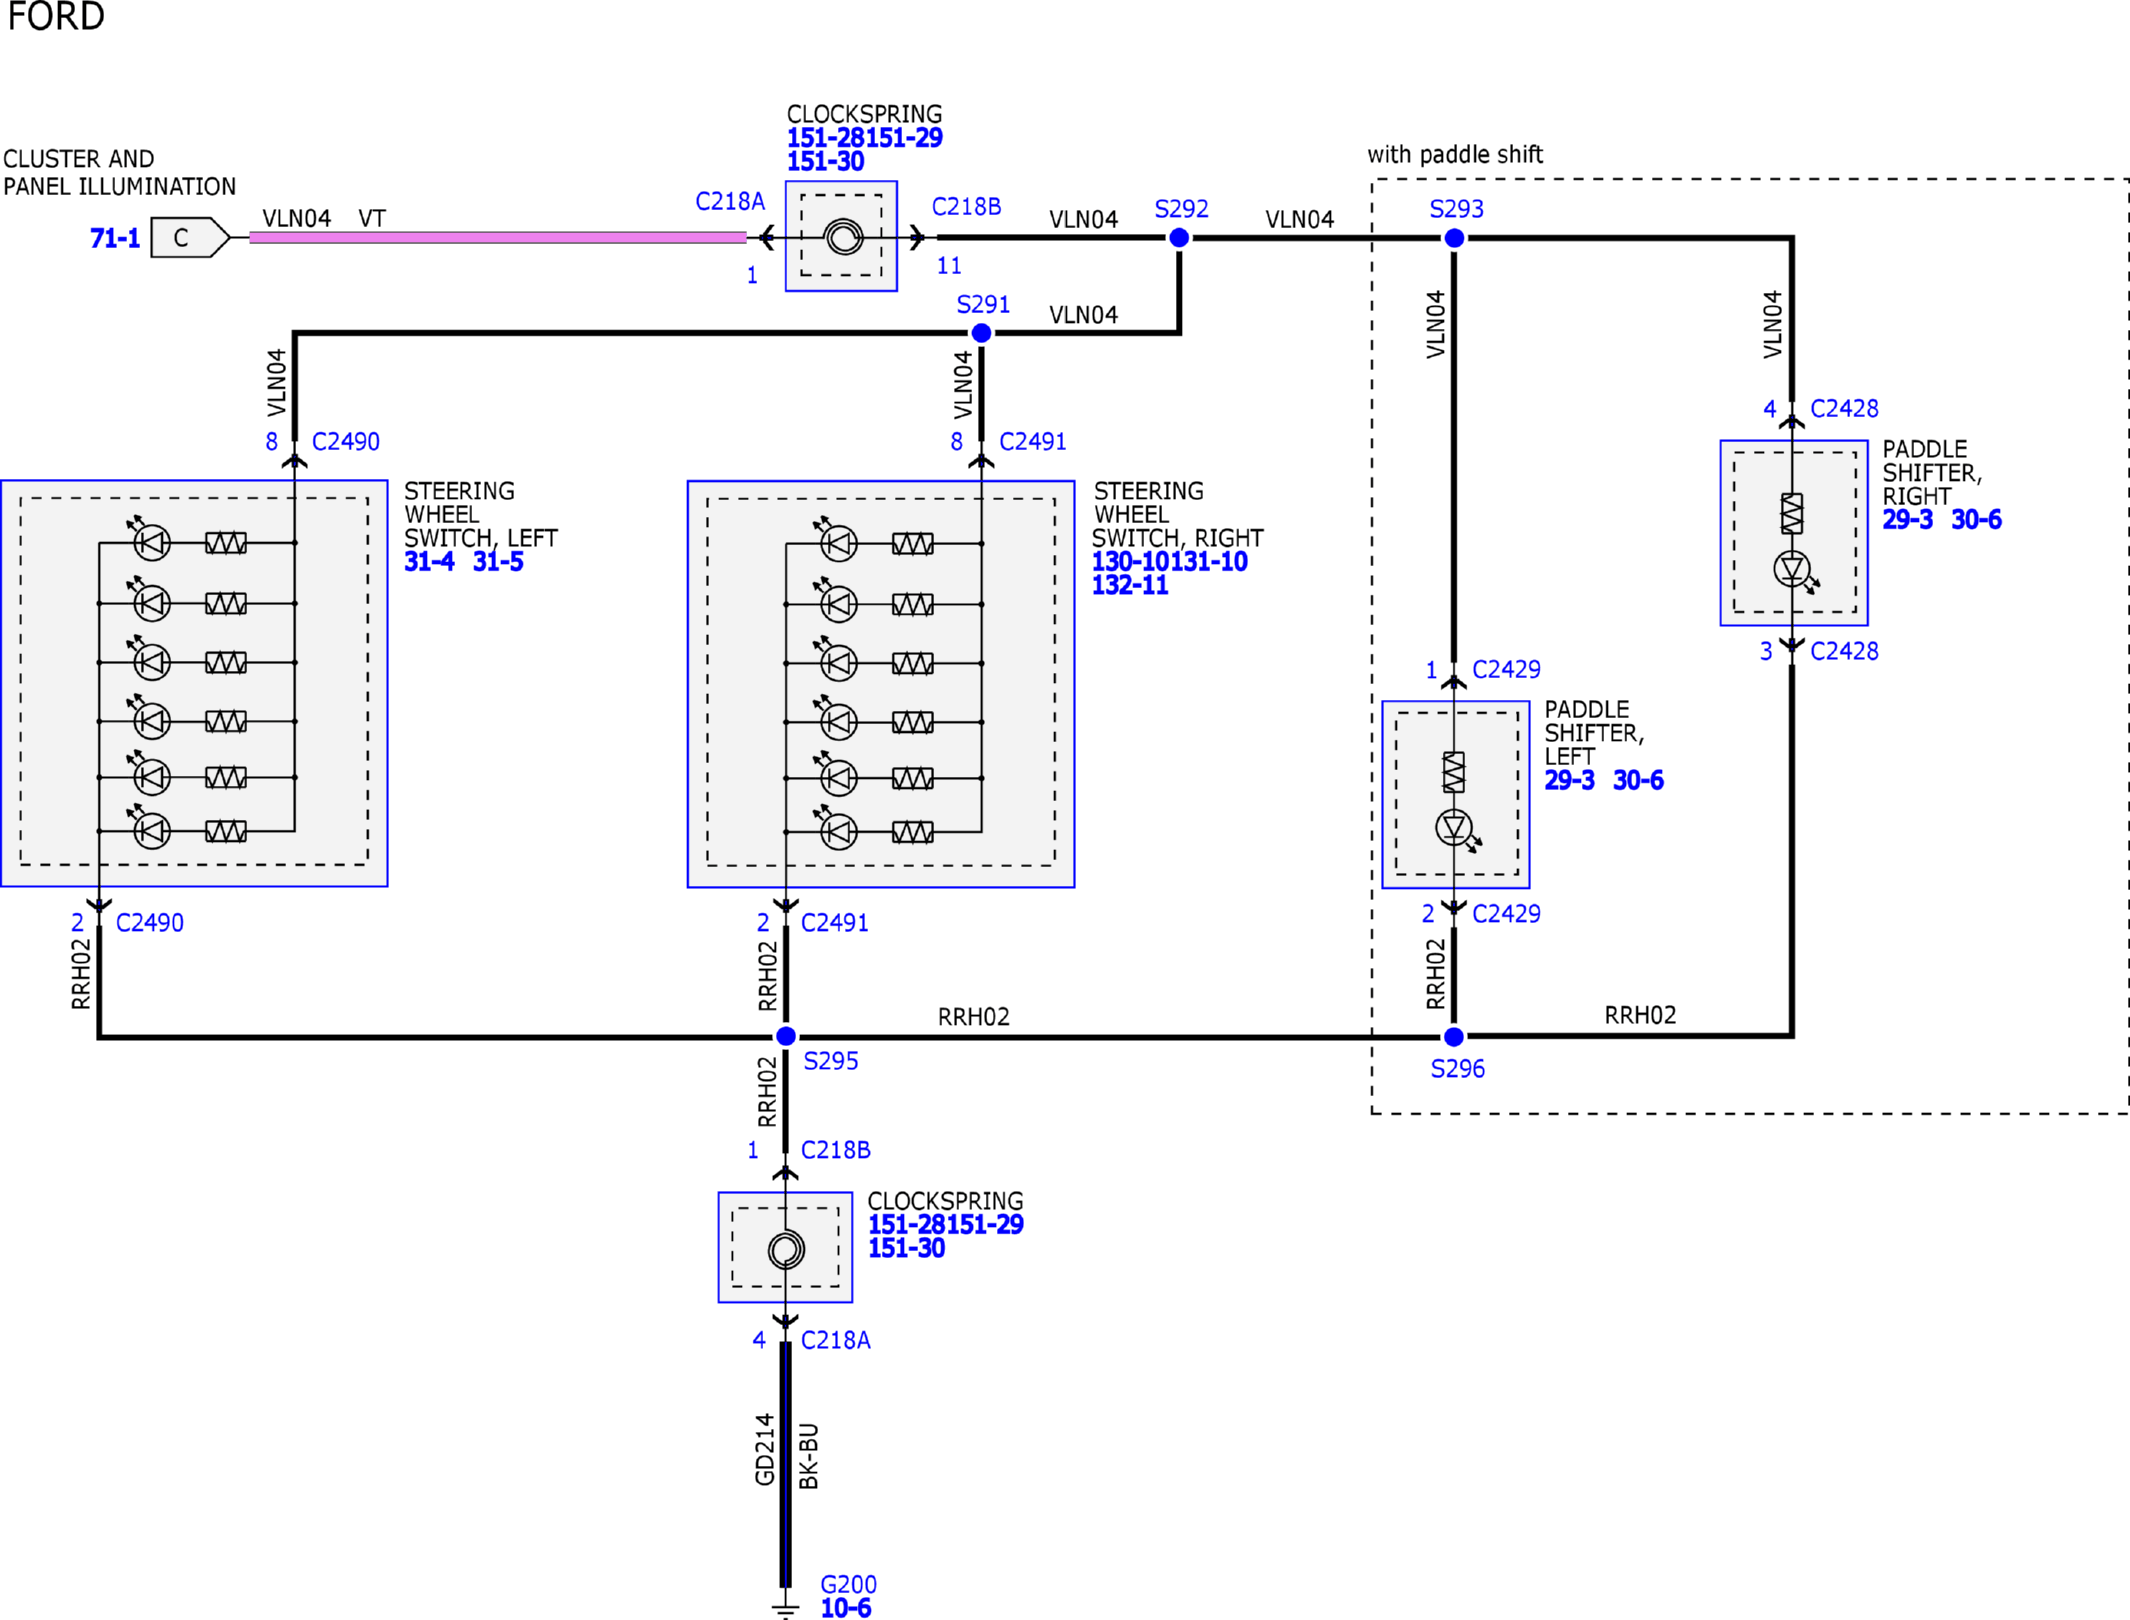The height and width of the screenshot is (1620, 2130).
Task: Select splice node S295
Action: click(x=786, y=1036)
